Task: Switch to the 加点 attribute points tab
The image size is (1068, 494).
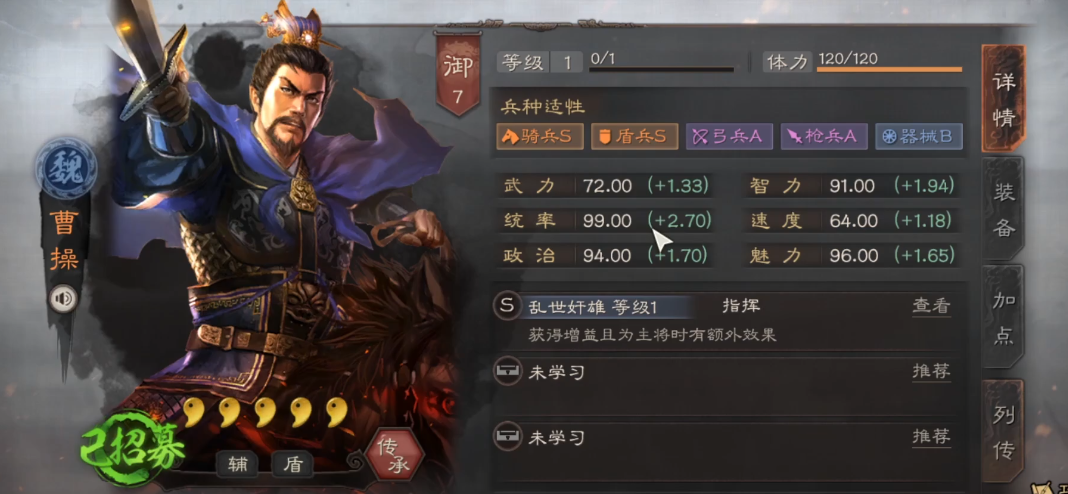Action: click(1003, 317)
